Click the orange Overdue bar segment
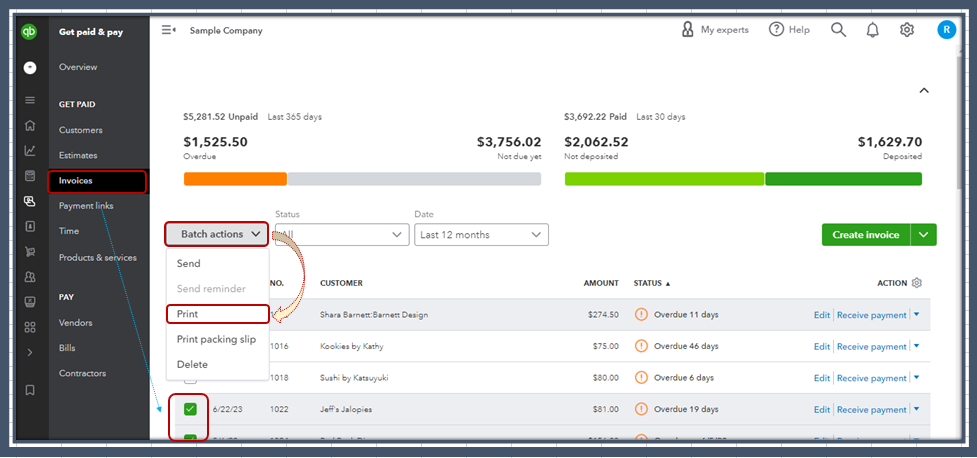The image size is (977, 458). click(x=235, y=179)
